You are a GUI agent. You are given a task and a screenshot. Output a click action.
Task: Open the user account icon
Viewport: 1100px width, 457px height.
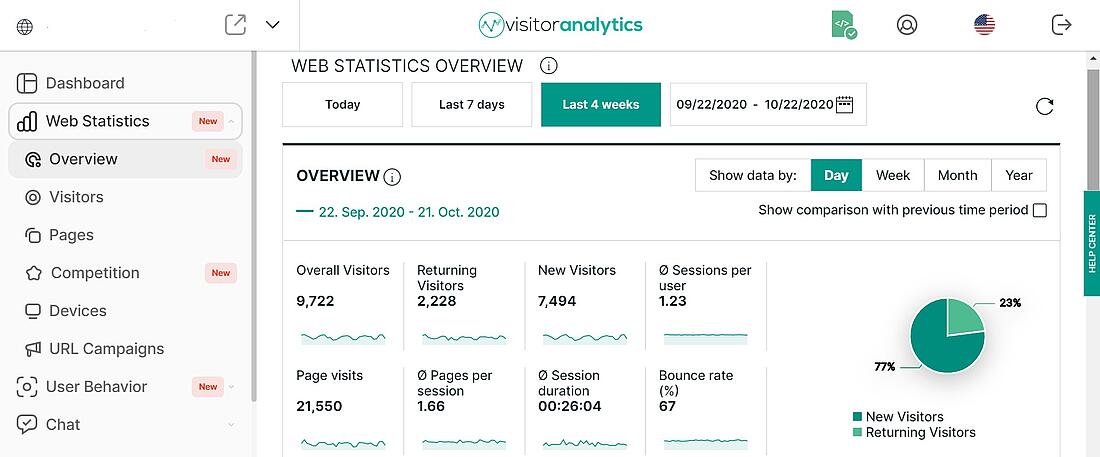click(907, 25)
